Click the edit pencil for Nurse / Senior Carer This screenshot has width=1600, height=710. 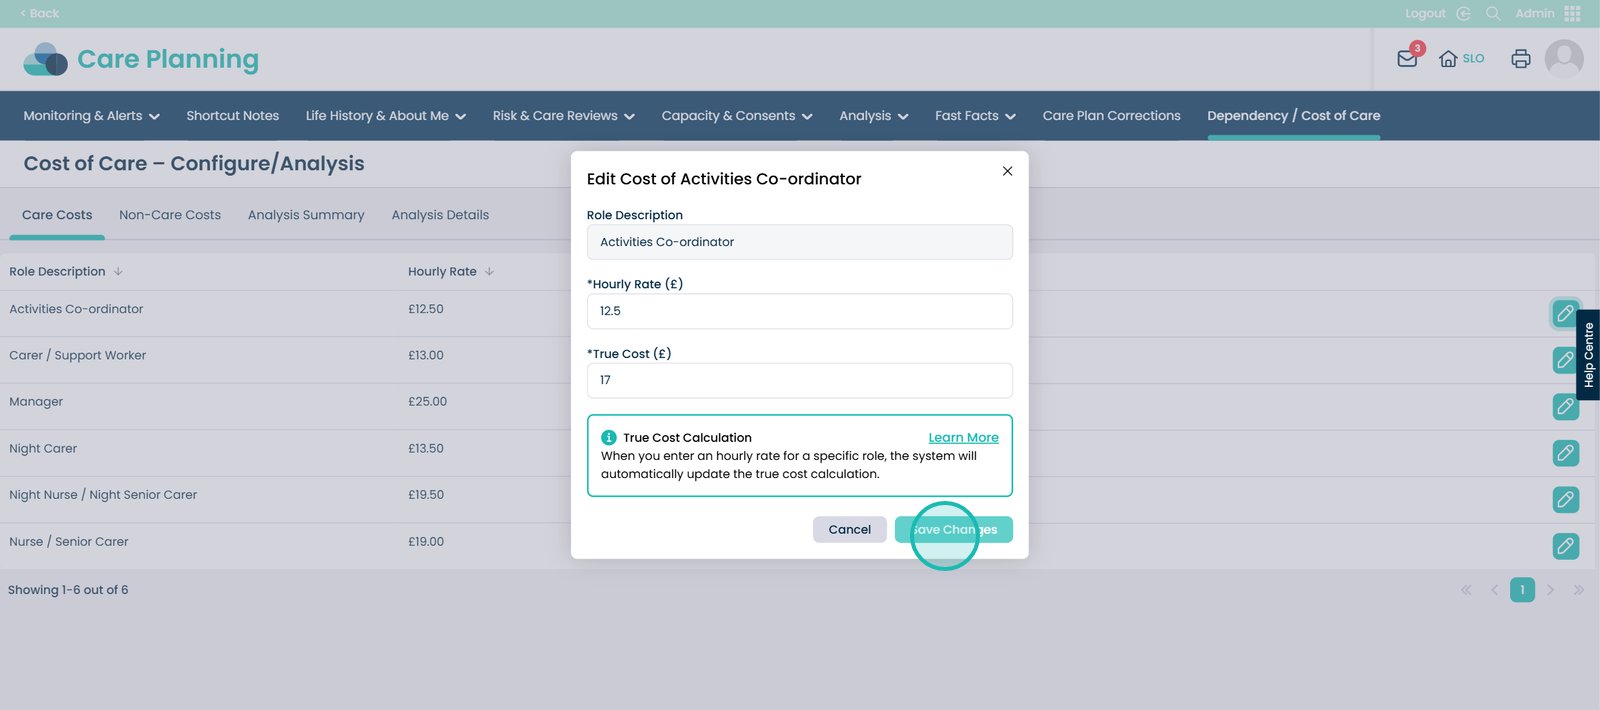1565,546
